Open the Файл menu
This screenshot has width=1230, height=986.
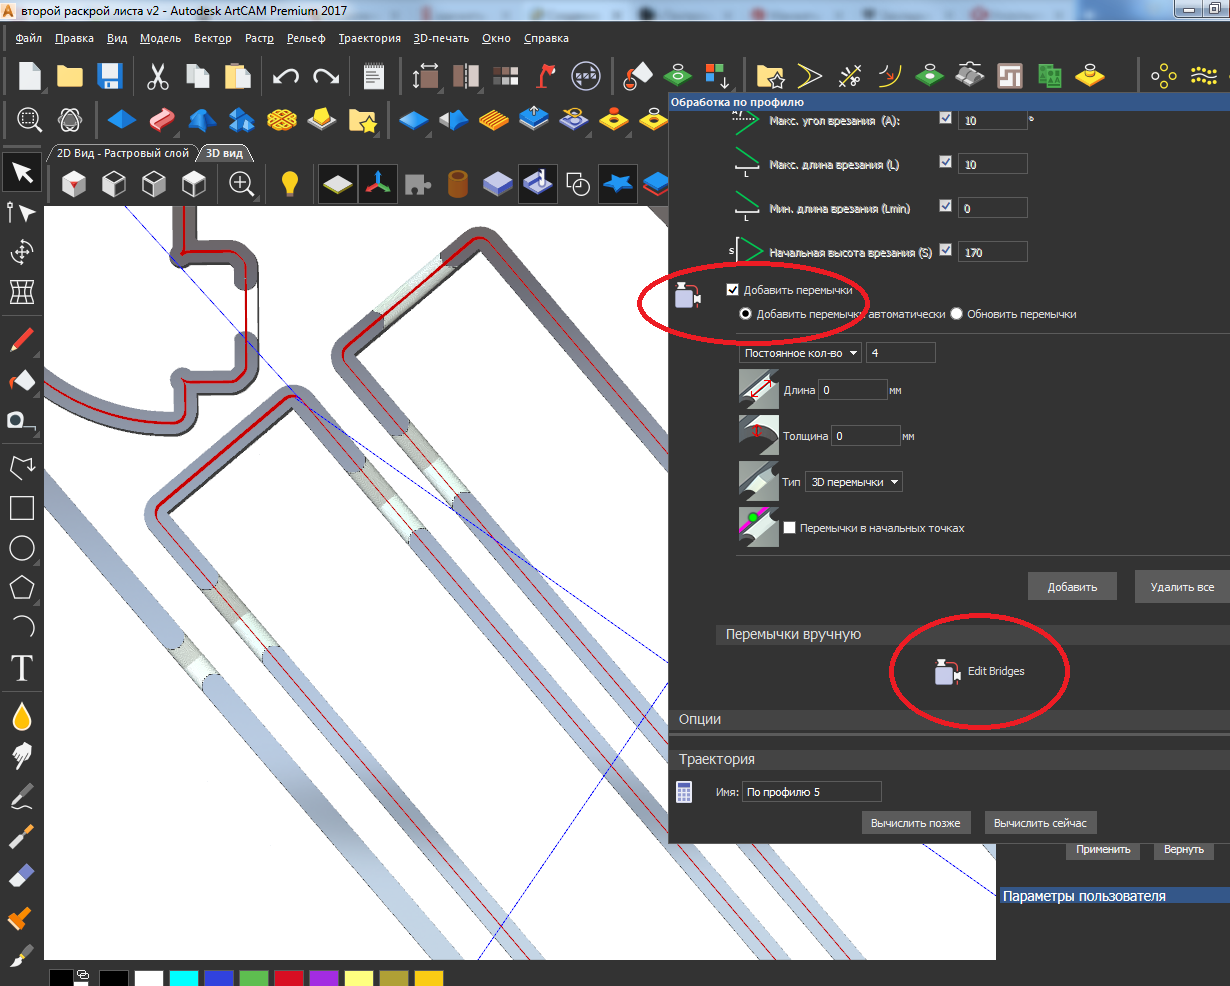point(29,38)
